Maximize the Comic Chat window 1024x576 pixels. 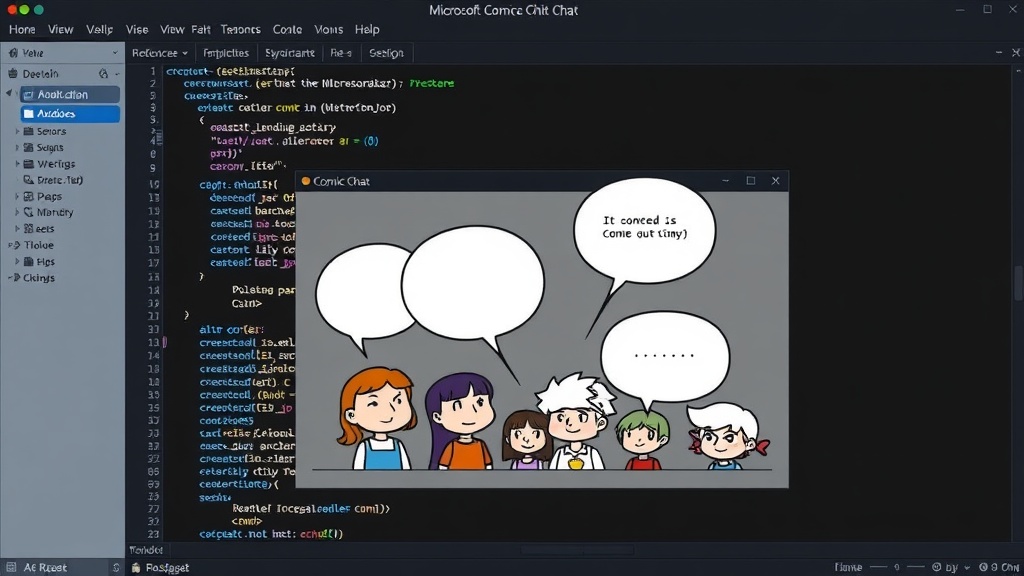pos(750,181)
